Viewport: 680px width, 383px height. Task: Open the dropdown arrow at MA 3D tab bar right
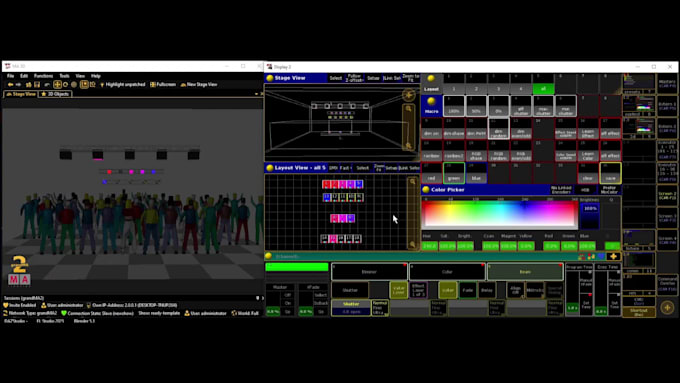(256, 94)
